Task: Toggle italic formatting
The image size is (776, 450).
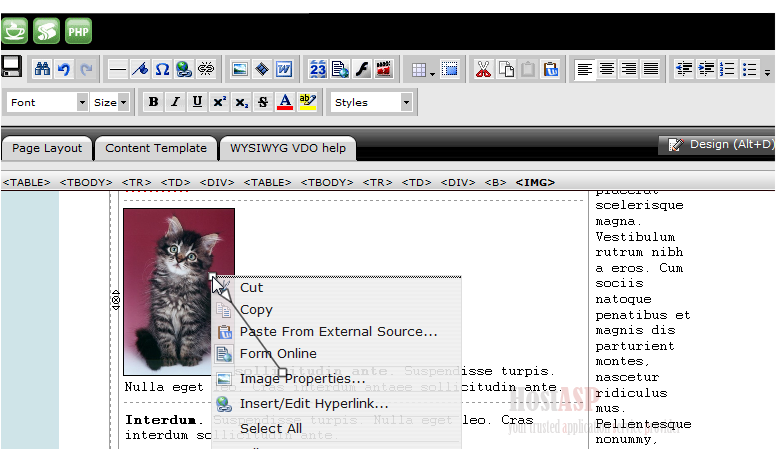Action: [x=175, y=102]
